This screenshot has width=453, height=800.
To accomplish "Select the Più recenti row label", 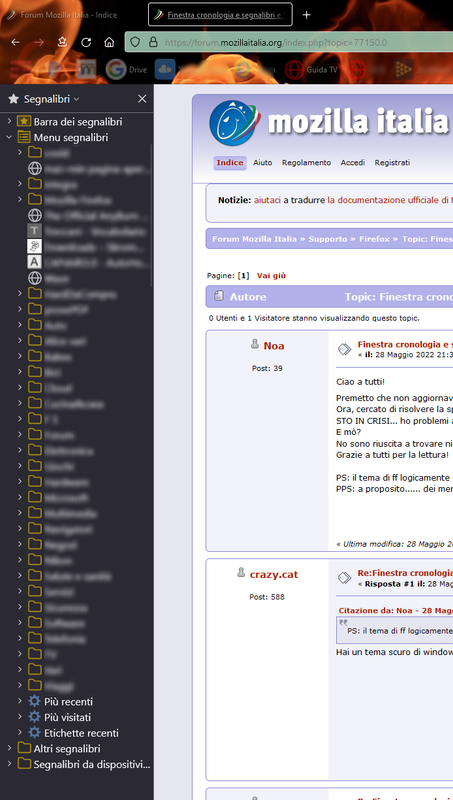I will 68,701.
